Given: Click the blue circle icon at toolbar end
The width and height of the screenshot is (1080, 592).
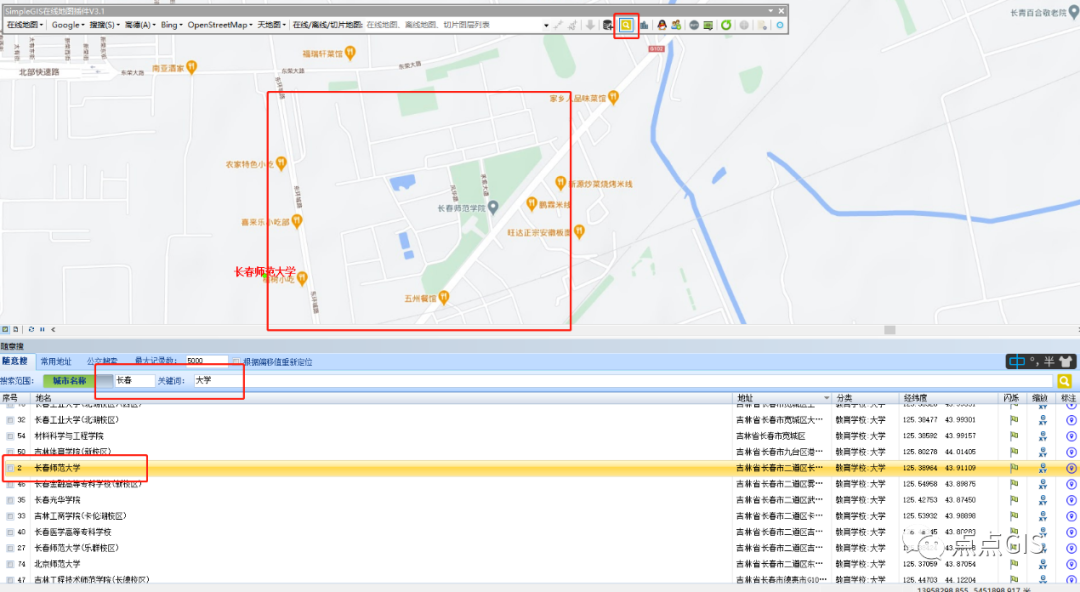Looking at the screenshot, I should (x=780, y=25).
